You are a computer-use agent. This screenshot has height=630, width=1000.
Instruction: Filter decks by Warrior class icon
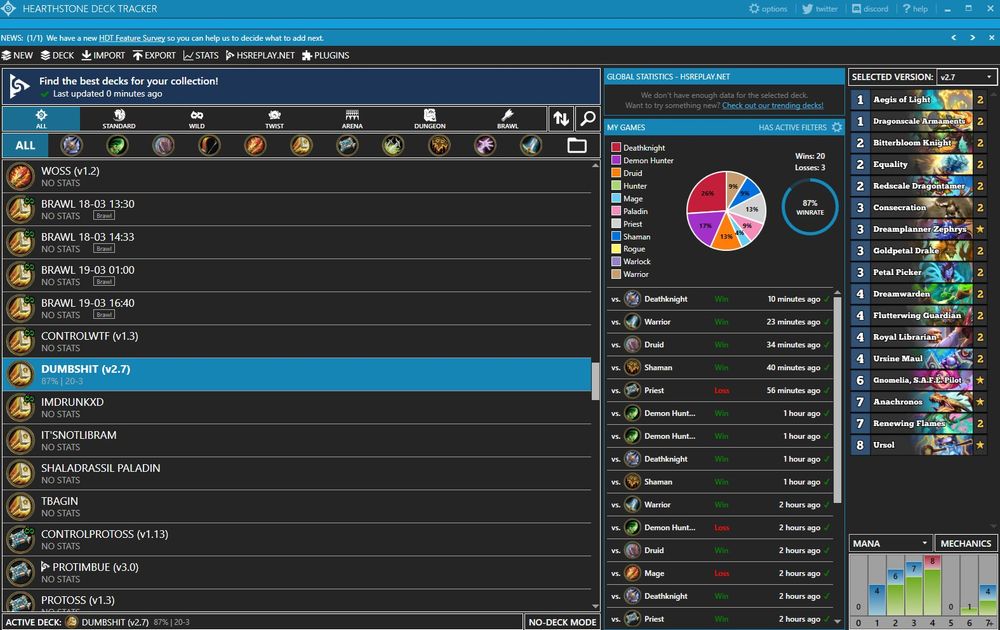pyautogui.click(x=531, y=145)
